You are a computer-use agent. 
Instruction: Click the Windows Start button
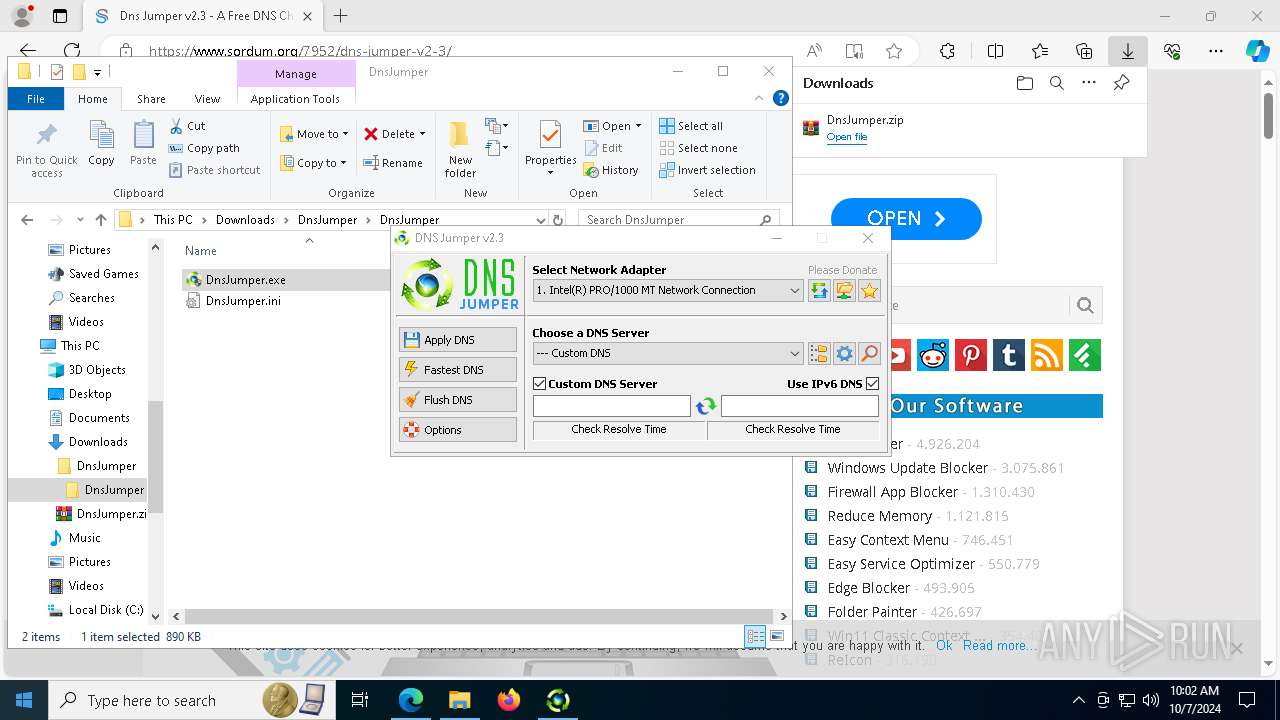[x=23, y=700]
